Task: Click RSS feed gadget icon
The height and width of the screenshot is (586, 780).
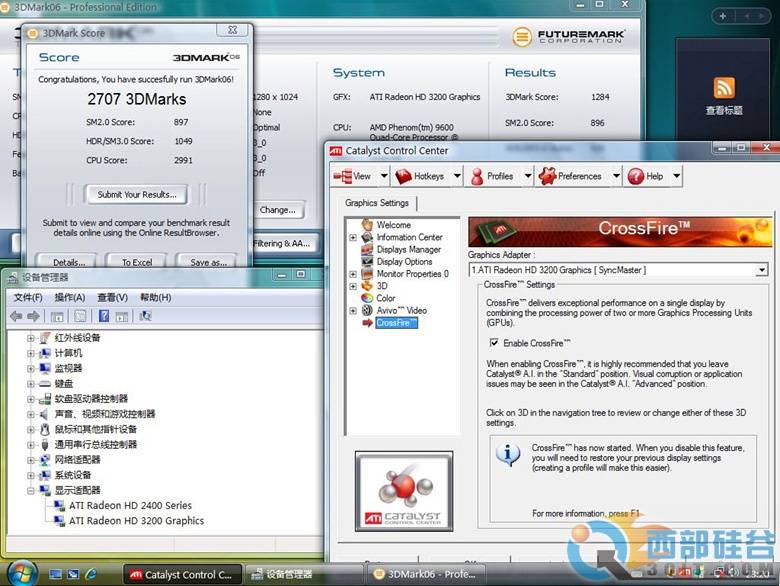Action: point(724,88)
